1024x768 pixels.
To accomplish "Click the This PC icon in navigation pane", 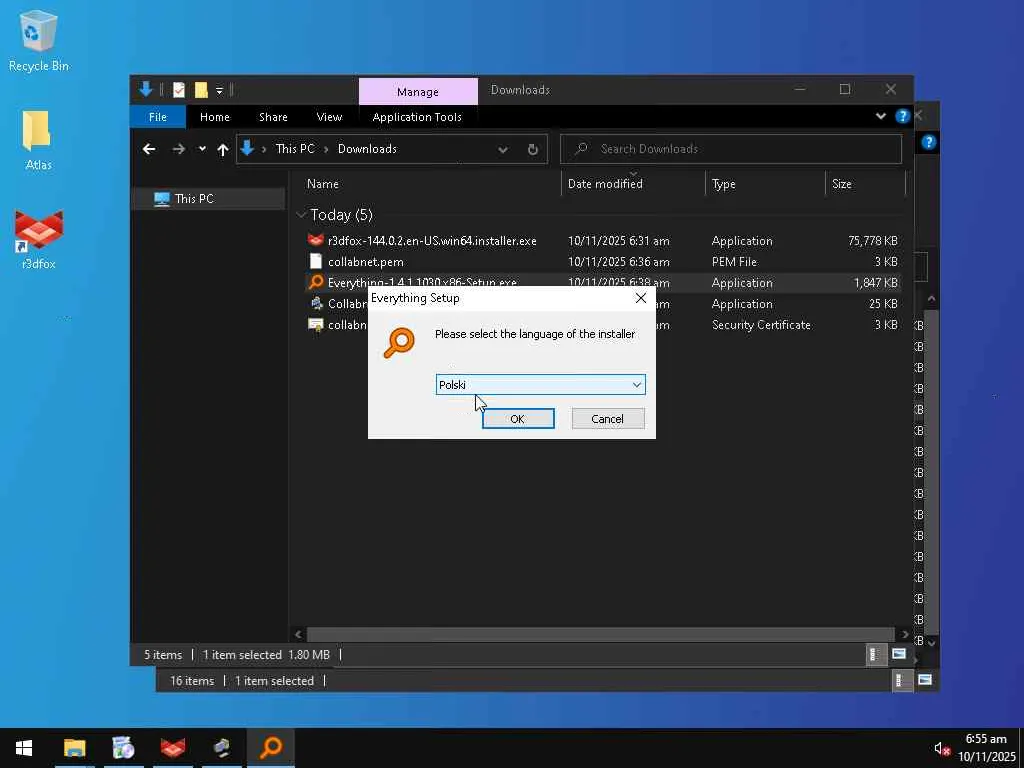I will click(x=161, y=199).
